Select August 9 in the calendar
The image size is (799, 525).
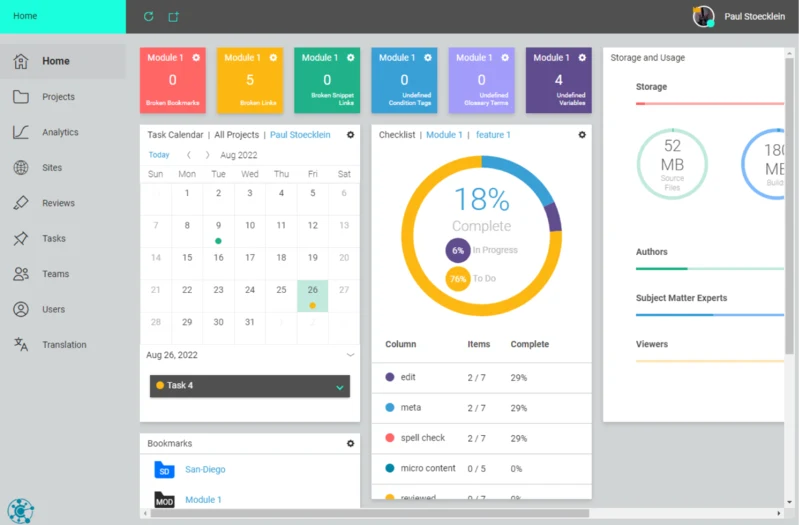click(218, 231)
